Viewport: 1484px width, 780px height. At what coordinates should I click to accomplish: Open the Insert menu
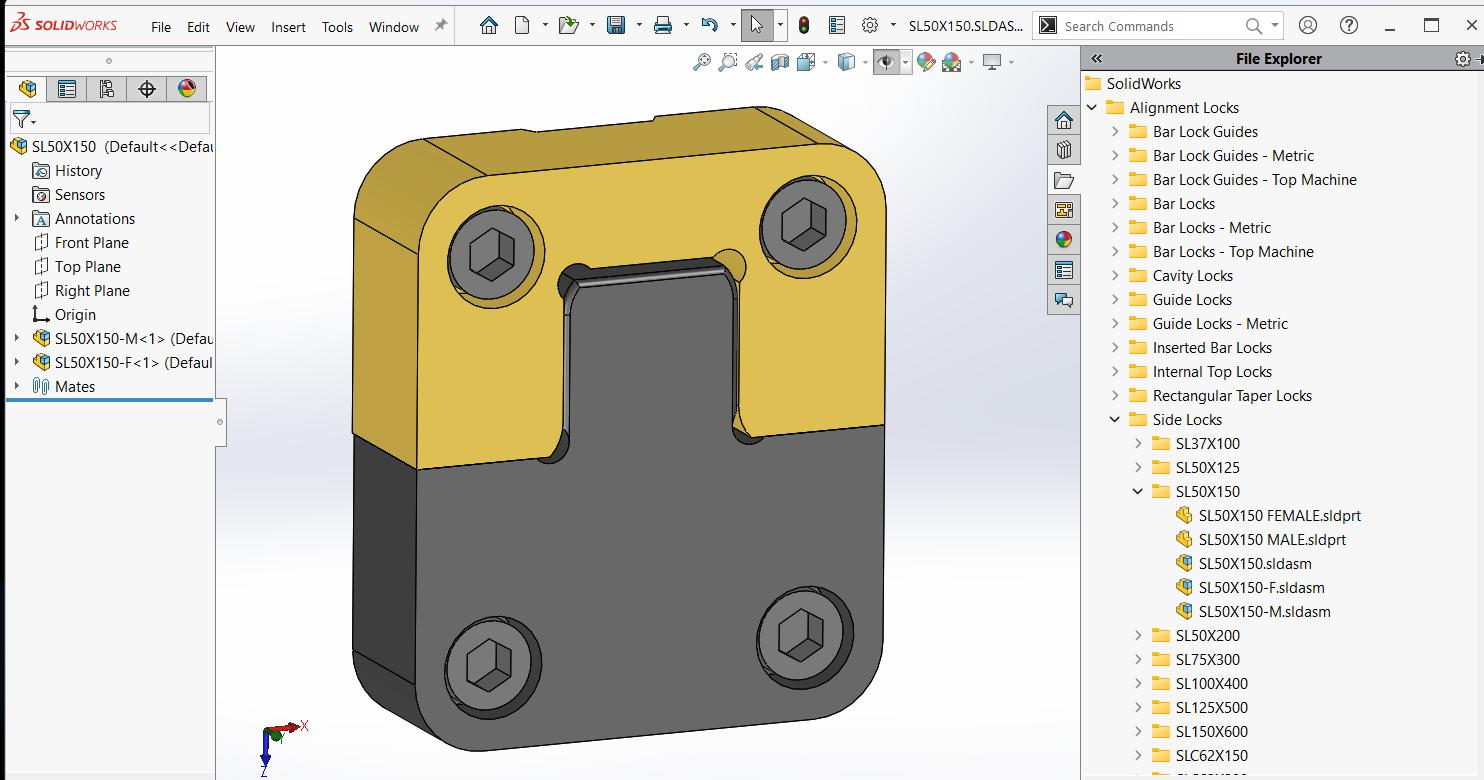[x=288, y=27]
